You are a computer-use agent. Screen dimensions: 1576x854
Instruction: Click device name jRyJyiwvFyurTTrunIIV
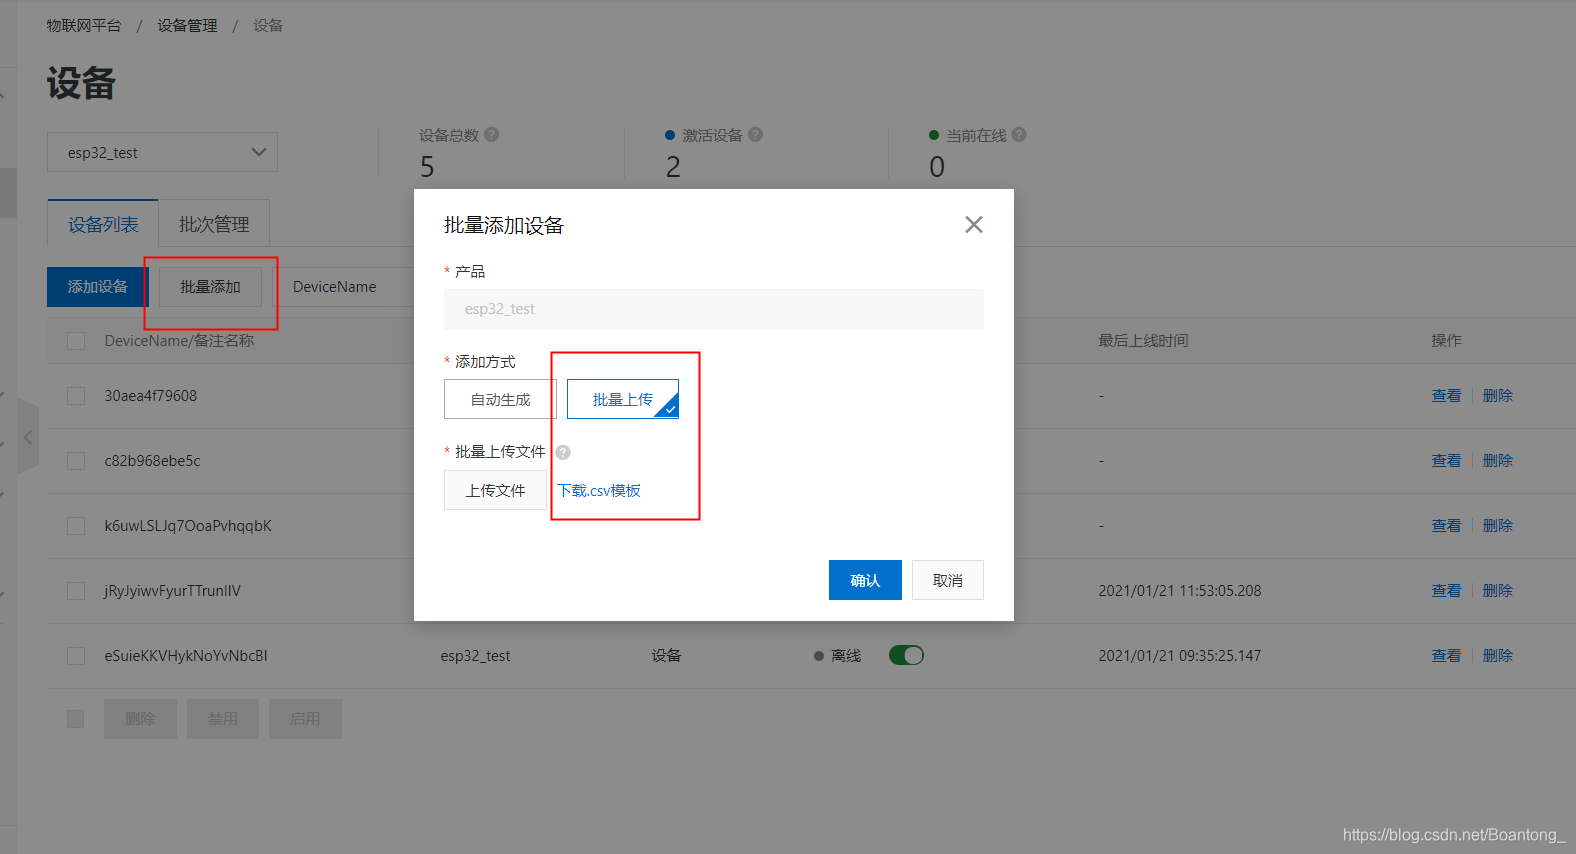pos(172,591)
